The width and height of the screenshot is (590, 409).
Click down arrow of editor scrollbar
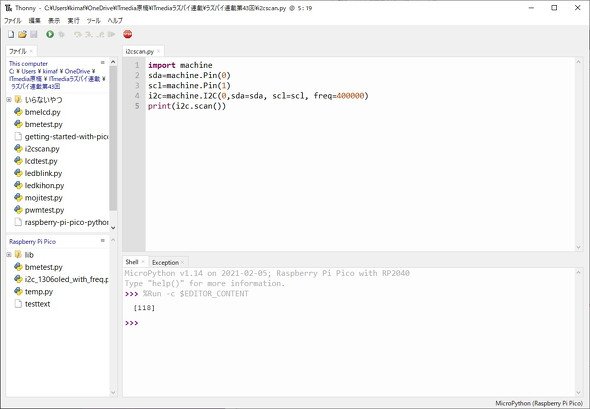pos(578,247)
